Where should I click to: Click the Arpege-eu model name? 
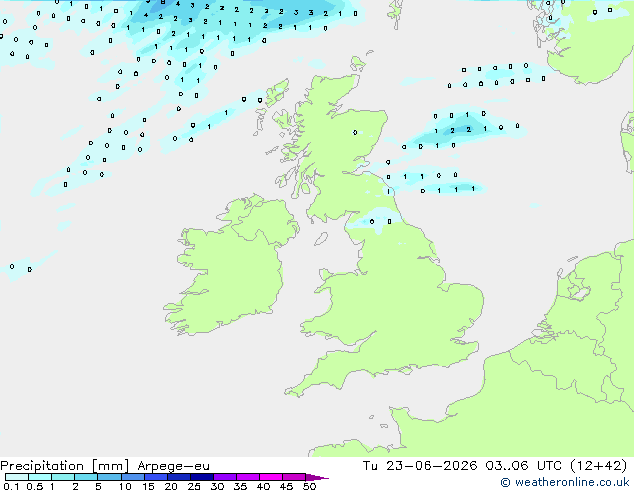pyautogui.click(x=173, y=466)
